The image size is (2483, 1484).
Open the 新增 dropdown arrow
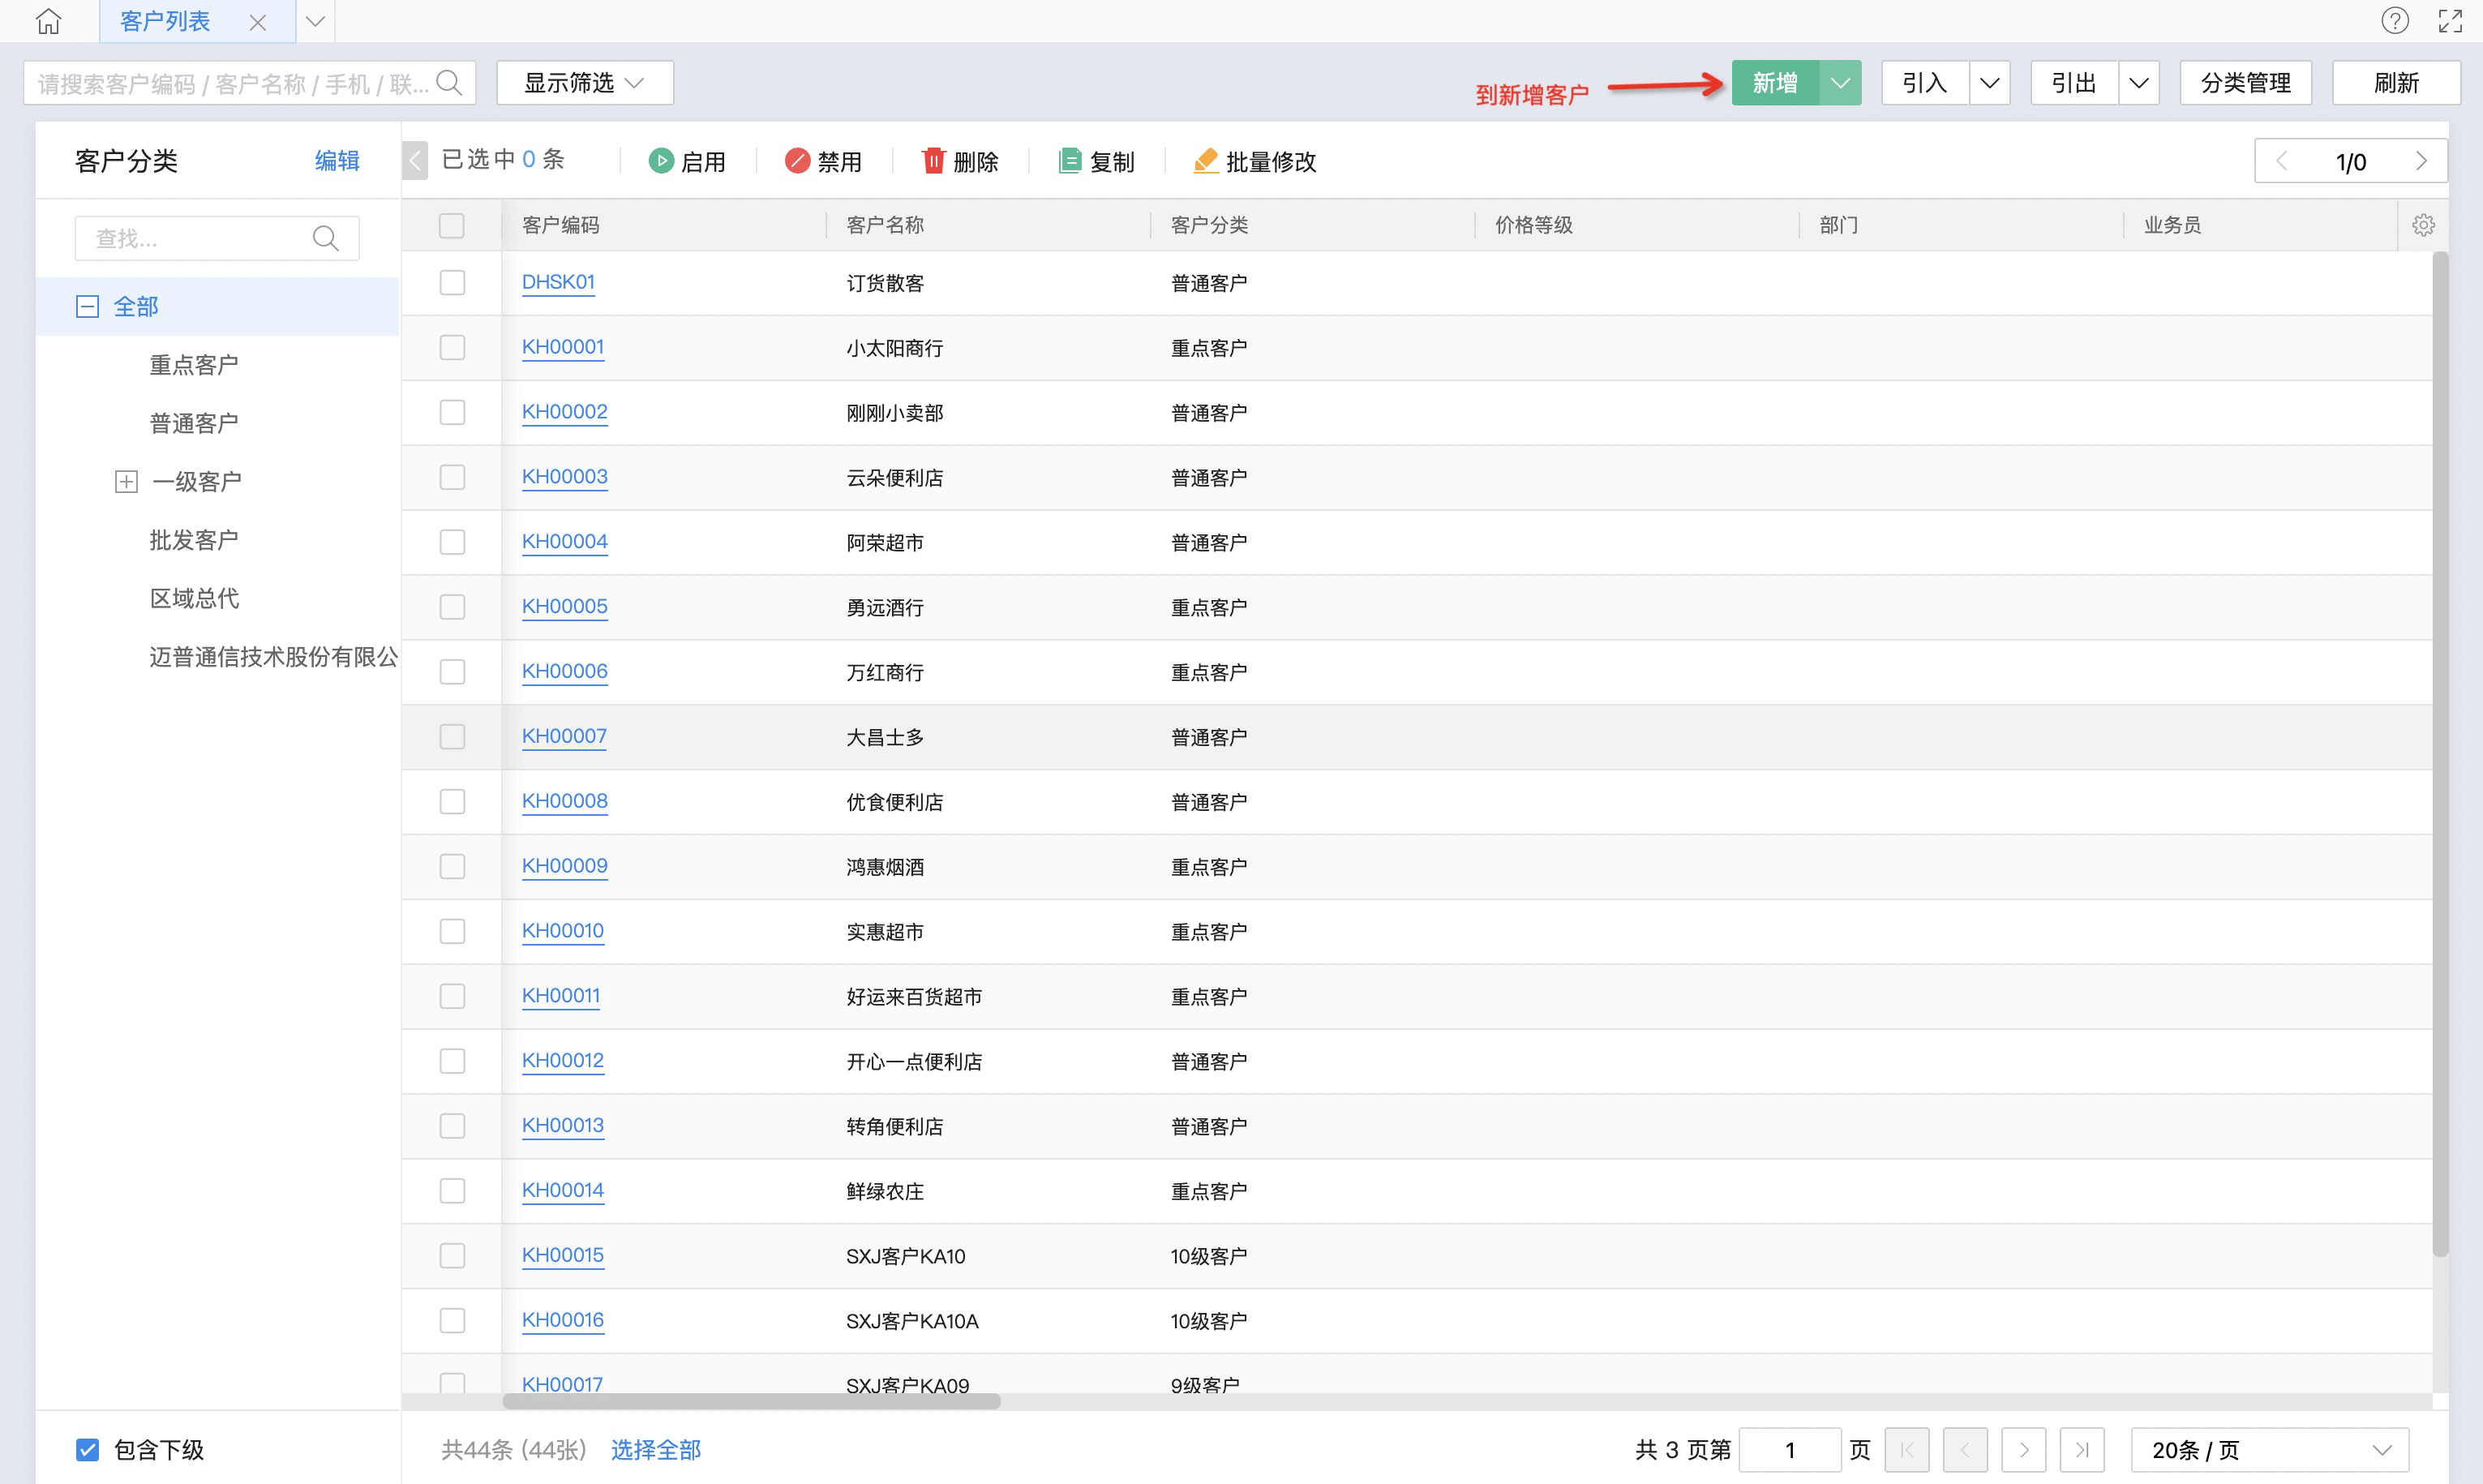click(1840, 83)
